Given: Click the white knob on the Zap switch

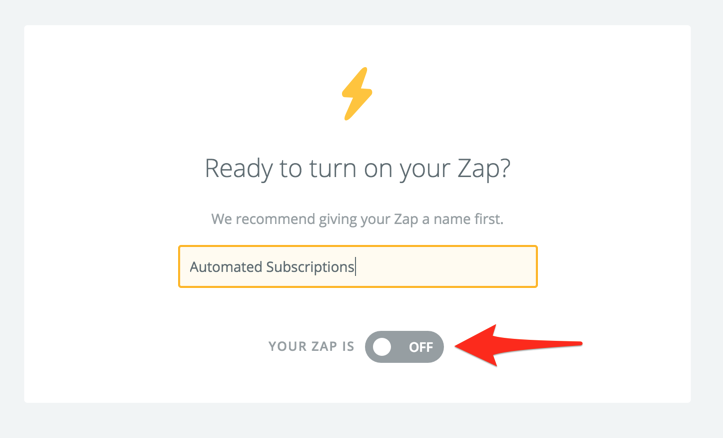Looking at the screenshot, I should (x=383, y=347).
